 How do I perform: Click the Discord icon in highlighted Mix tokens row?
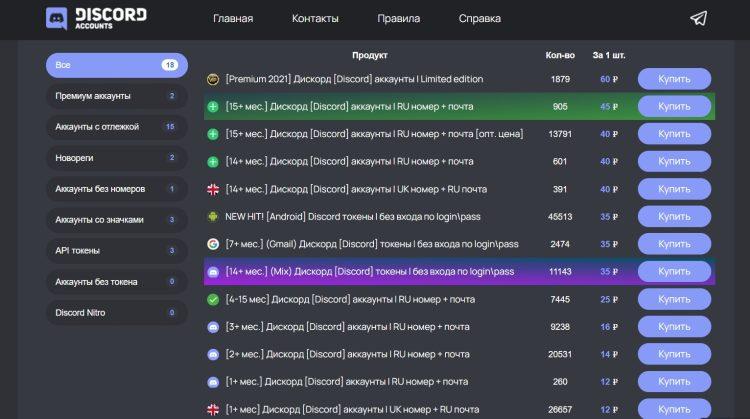click(x=212, y=271)
